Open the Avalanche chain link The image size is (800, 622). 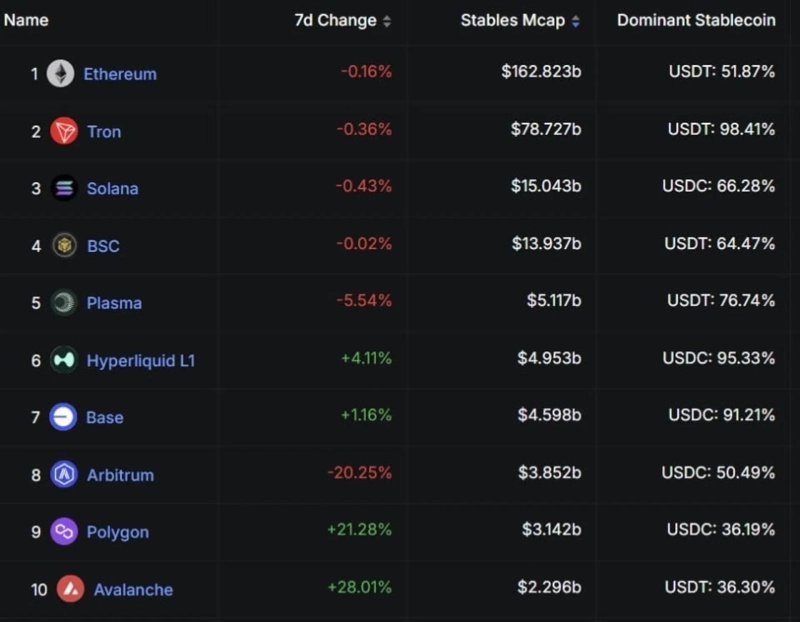(x=133, y=589)
